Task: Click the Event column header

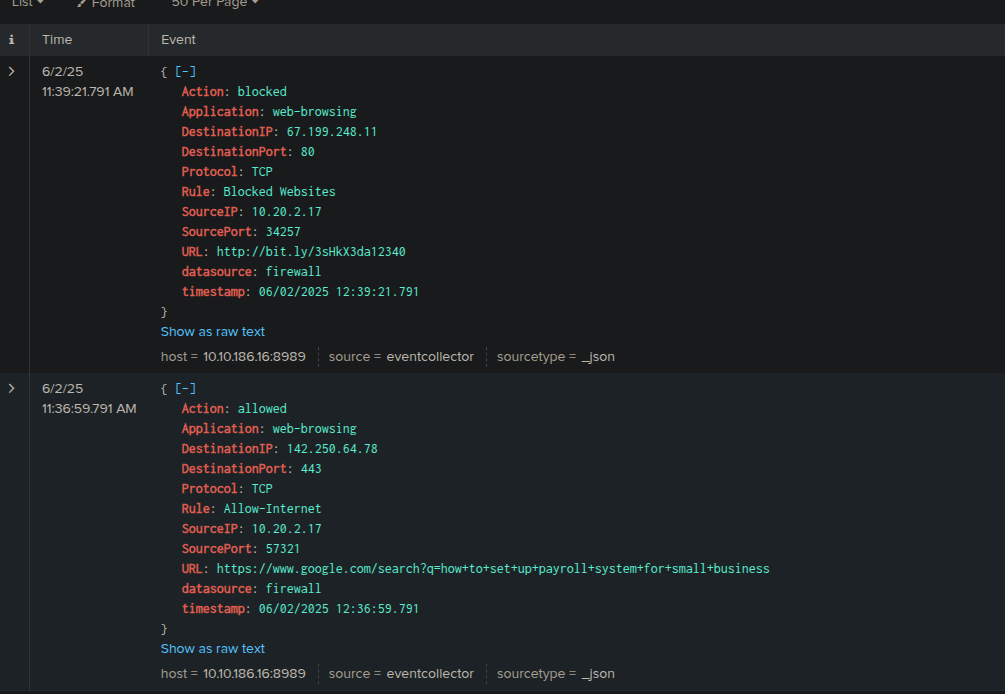Action: tap(177, 40)
